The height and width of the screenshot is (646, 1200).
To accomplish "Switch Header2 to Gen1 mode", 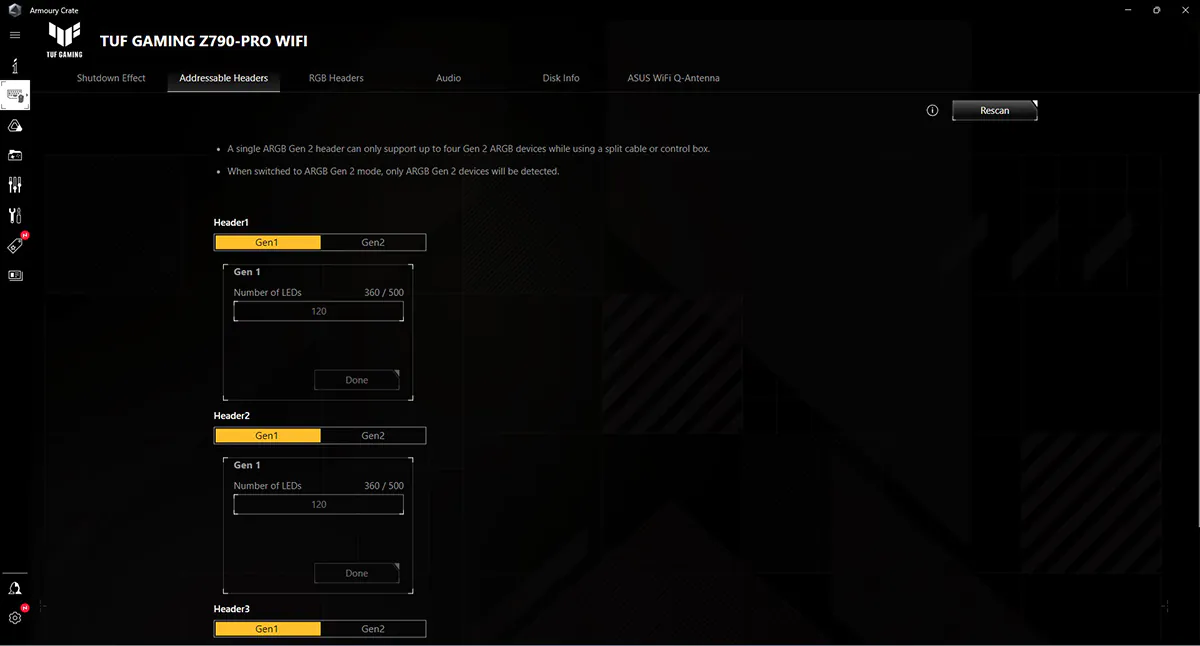I will [267, 435].
